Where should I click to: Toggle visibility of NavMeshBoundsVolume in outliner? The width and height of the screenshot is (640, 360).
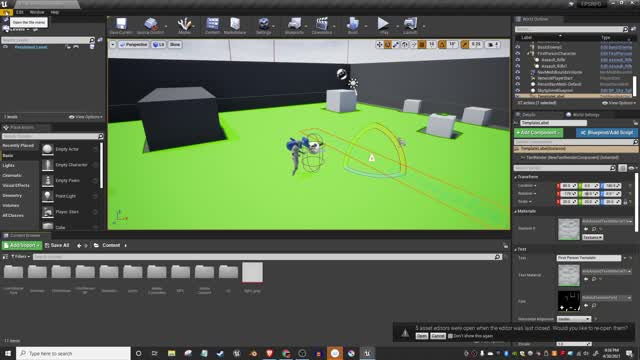pyautogui.click(x=518, y=72)
